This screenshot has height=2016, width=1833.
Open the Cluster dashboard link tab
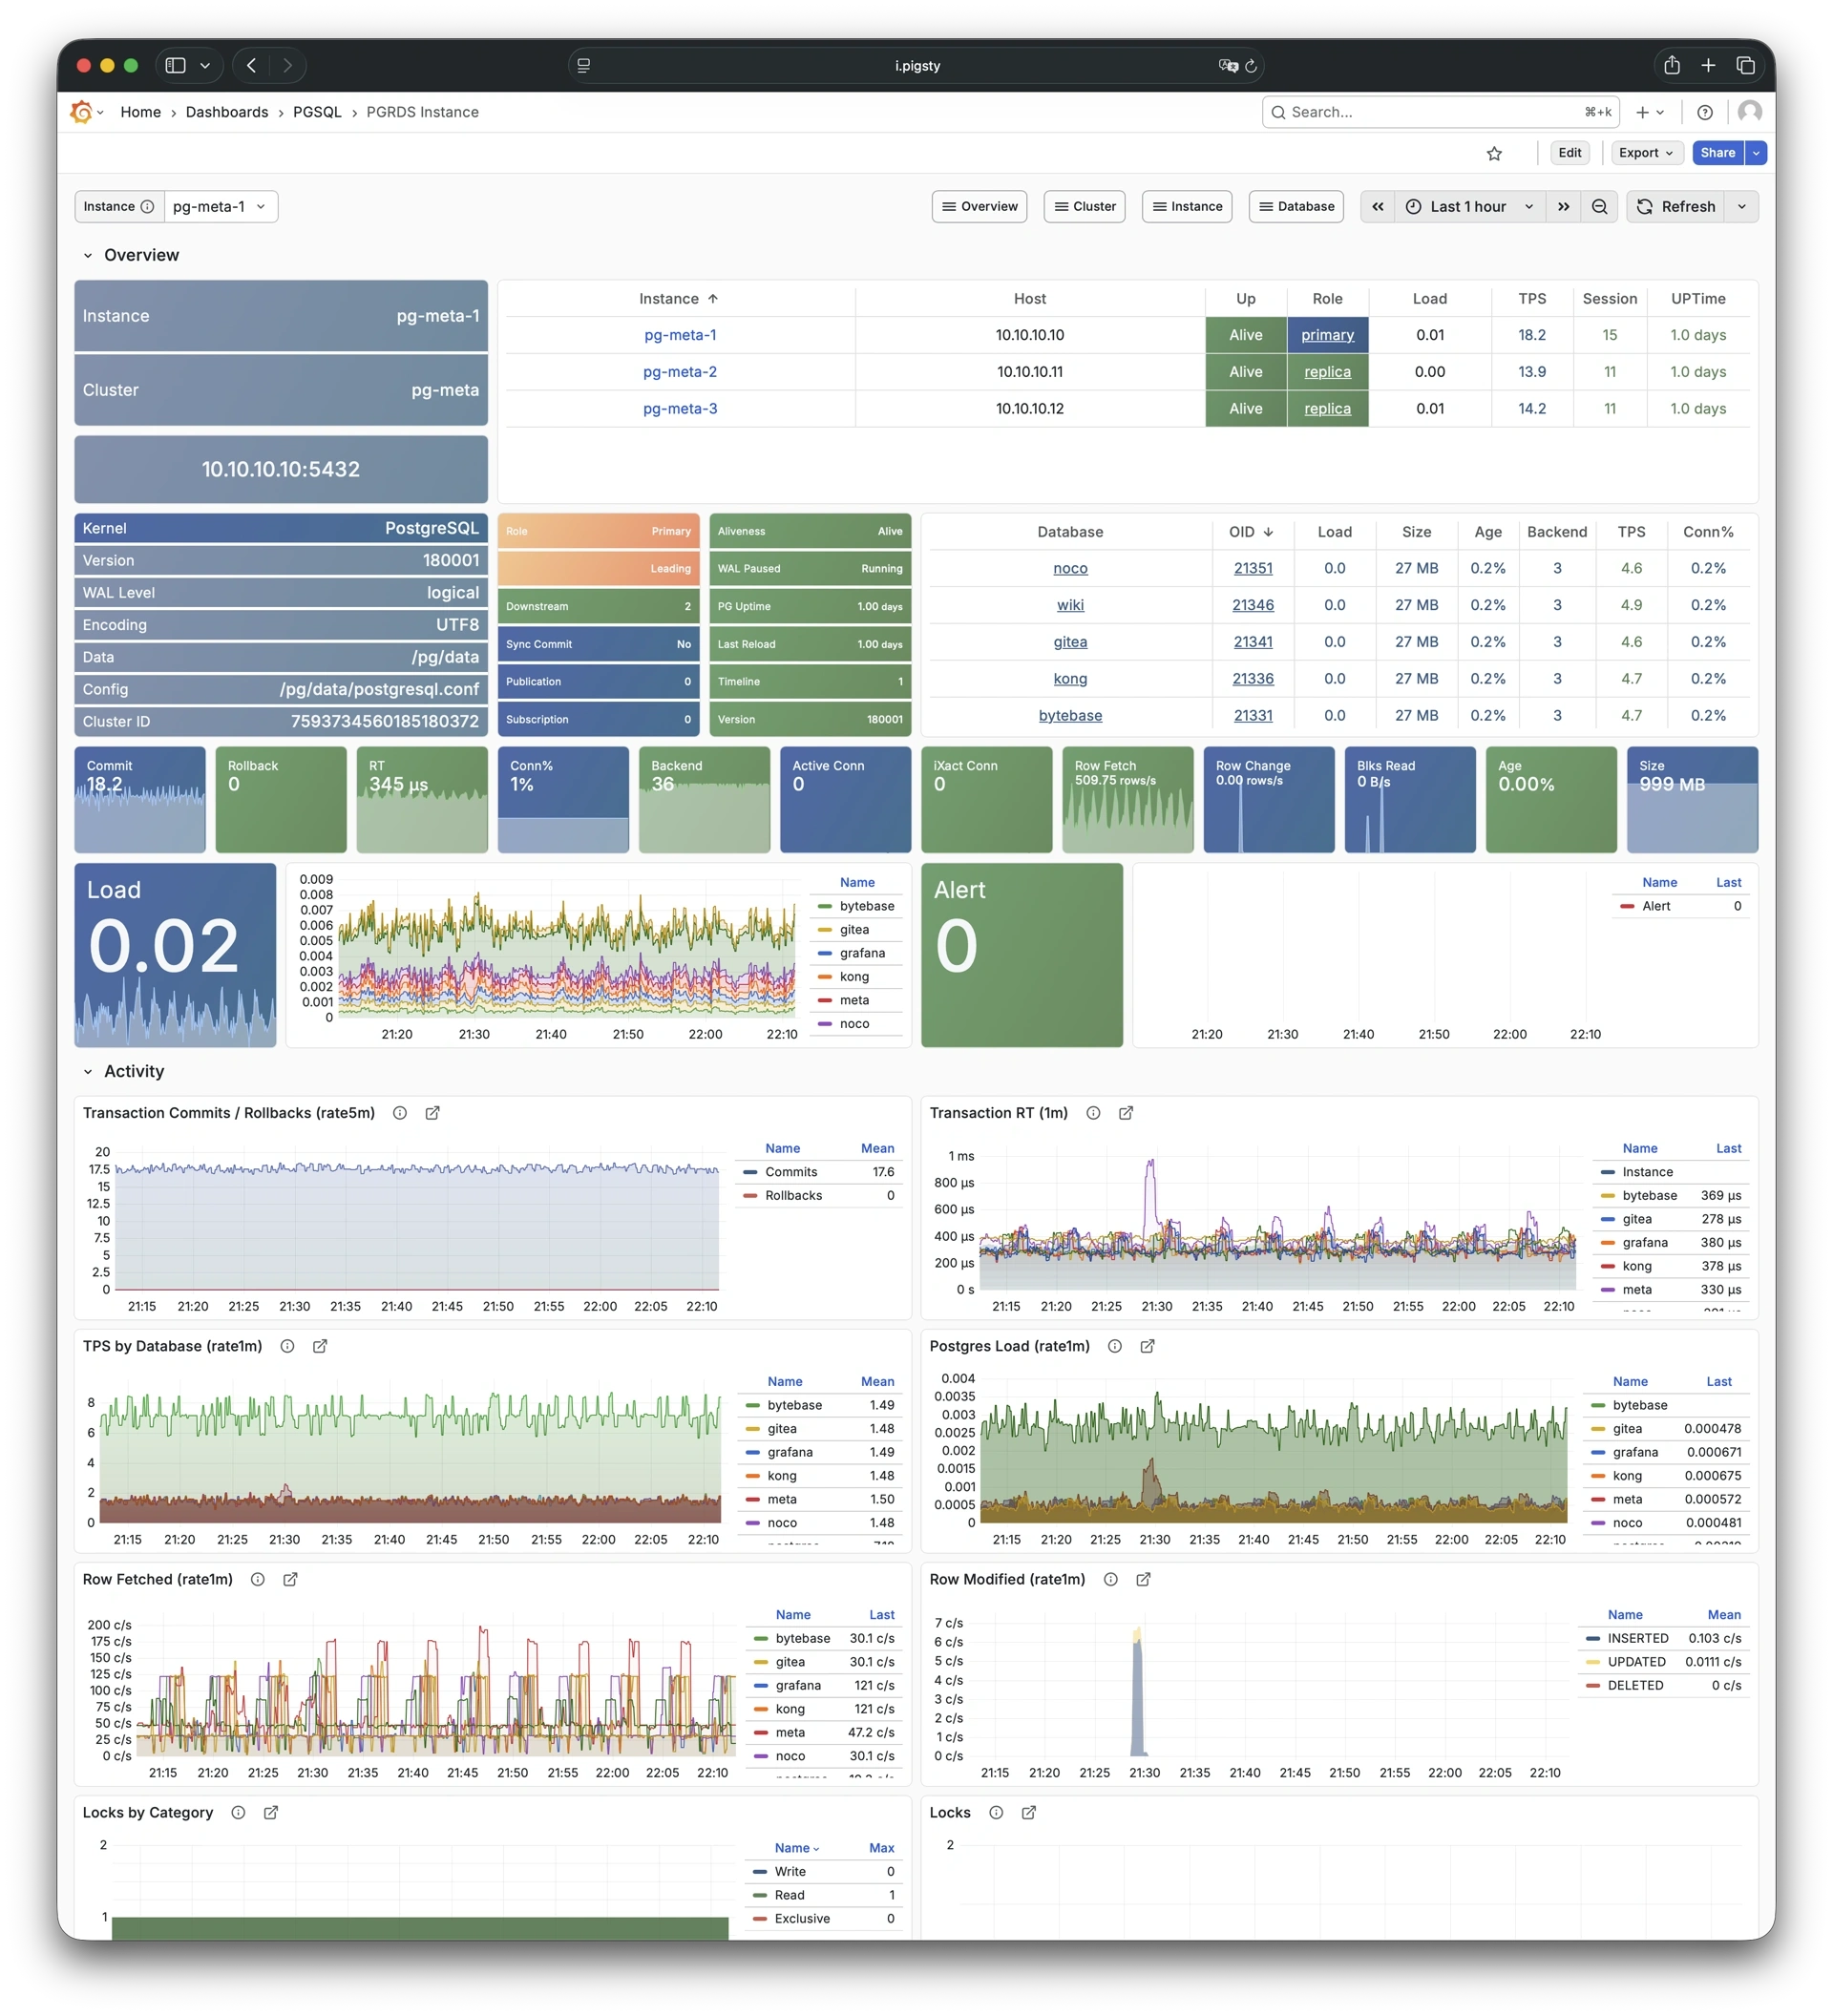[x=1084, y=207]
